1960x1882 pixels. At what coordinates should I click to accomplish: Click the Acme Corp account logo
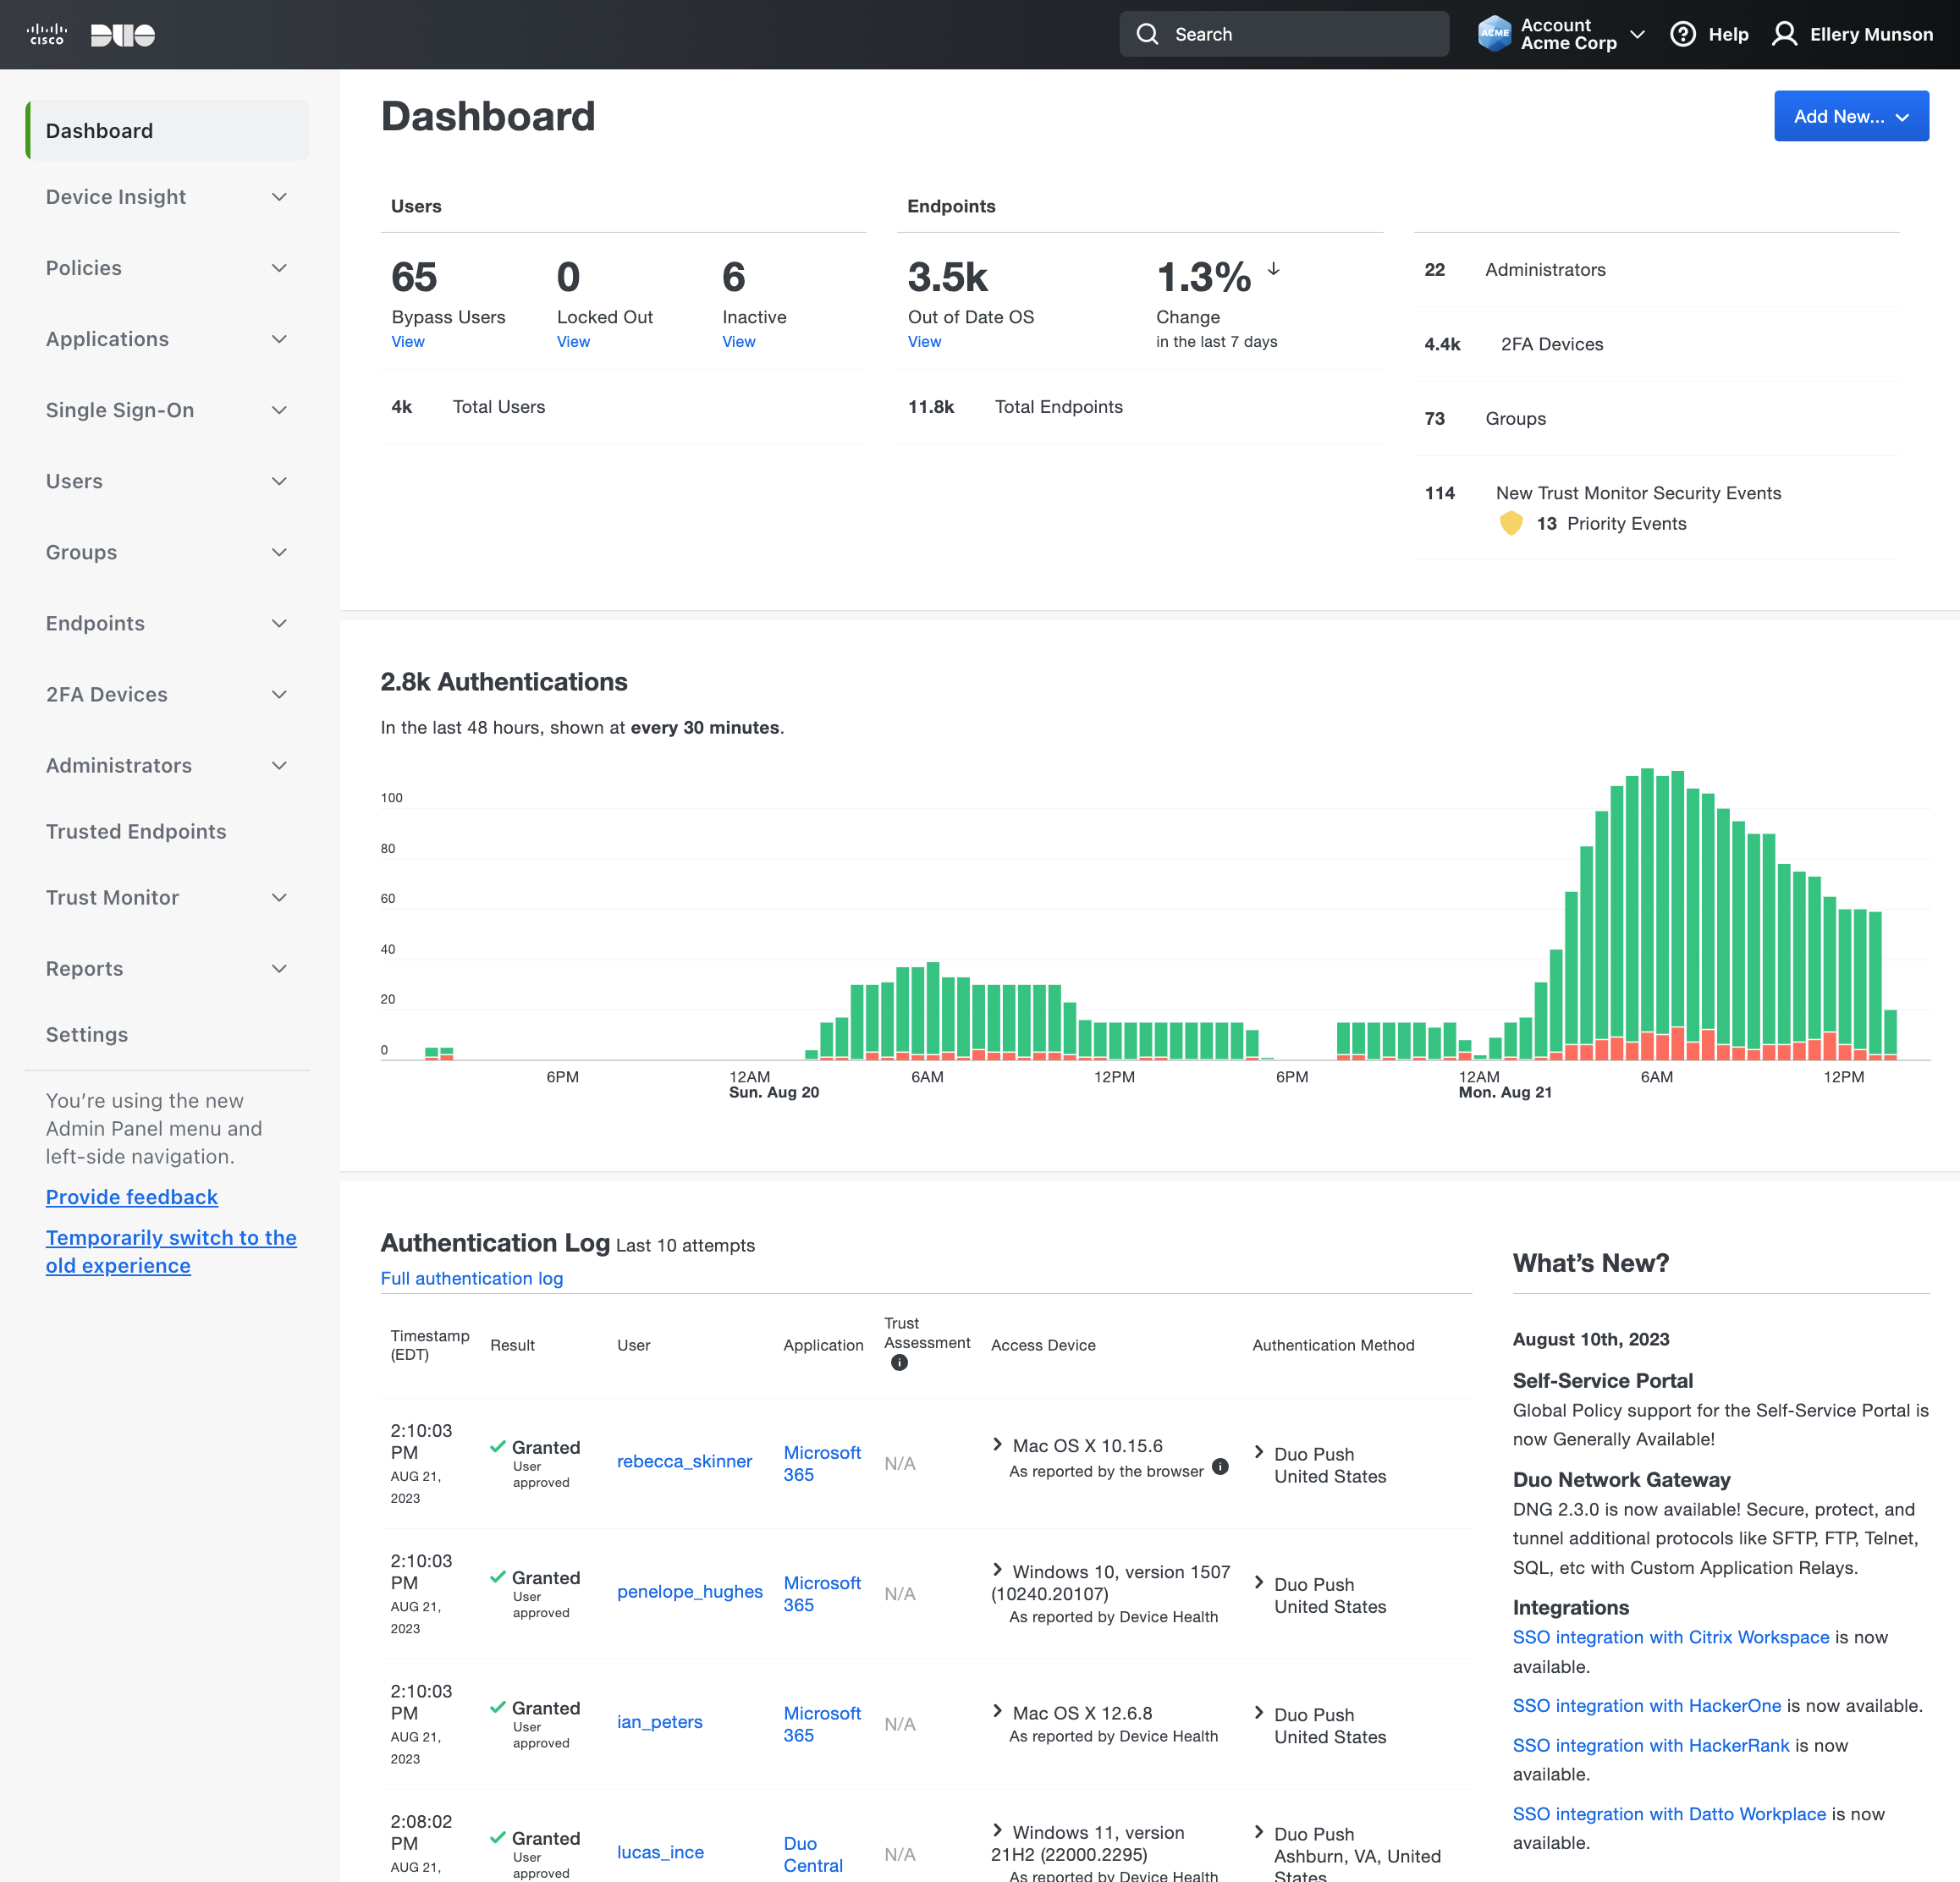[x=1494, y=34]
